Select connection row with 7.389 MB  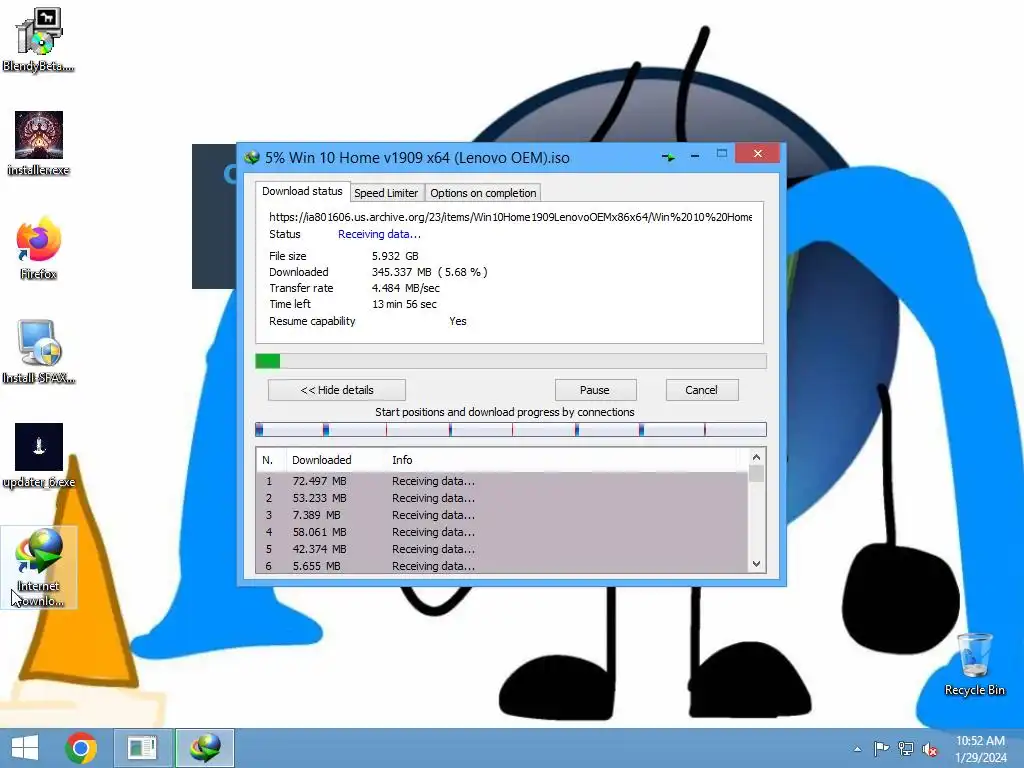(502, 515)
